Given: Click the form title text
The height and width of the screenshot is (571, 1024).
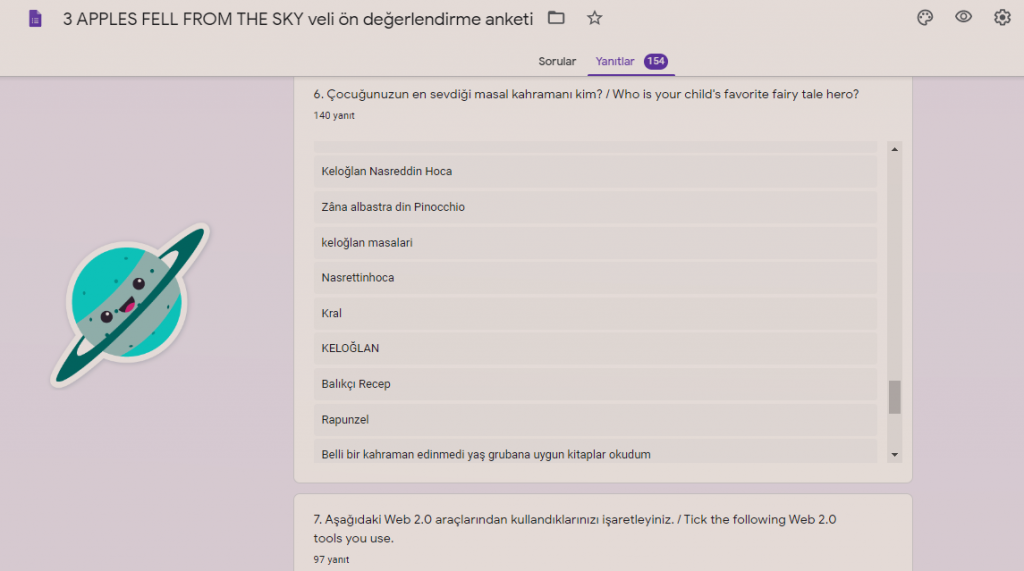Looking at the screenshot, I should click(298, 18).
